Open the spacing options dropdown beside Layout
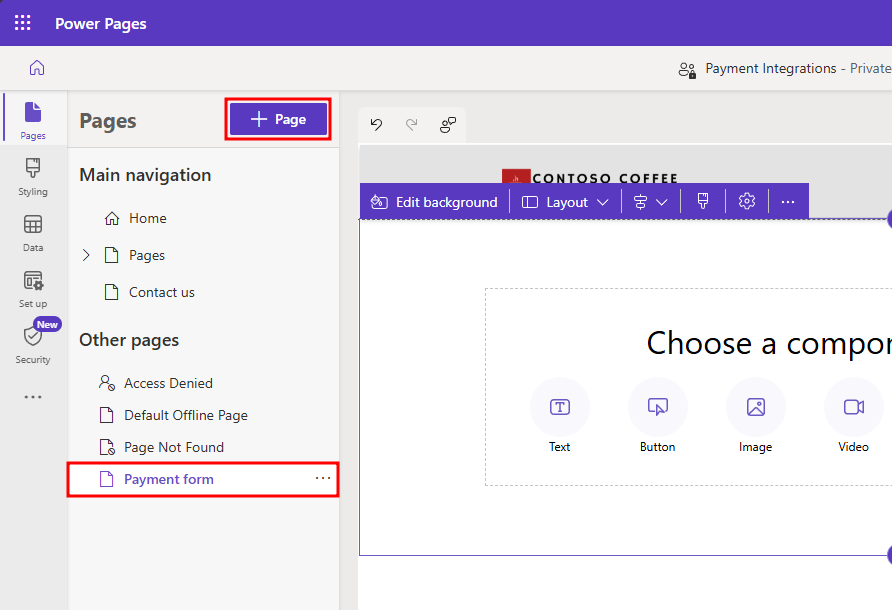This screenshot has width=892, height=610. 651,201
